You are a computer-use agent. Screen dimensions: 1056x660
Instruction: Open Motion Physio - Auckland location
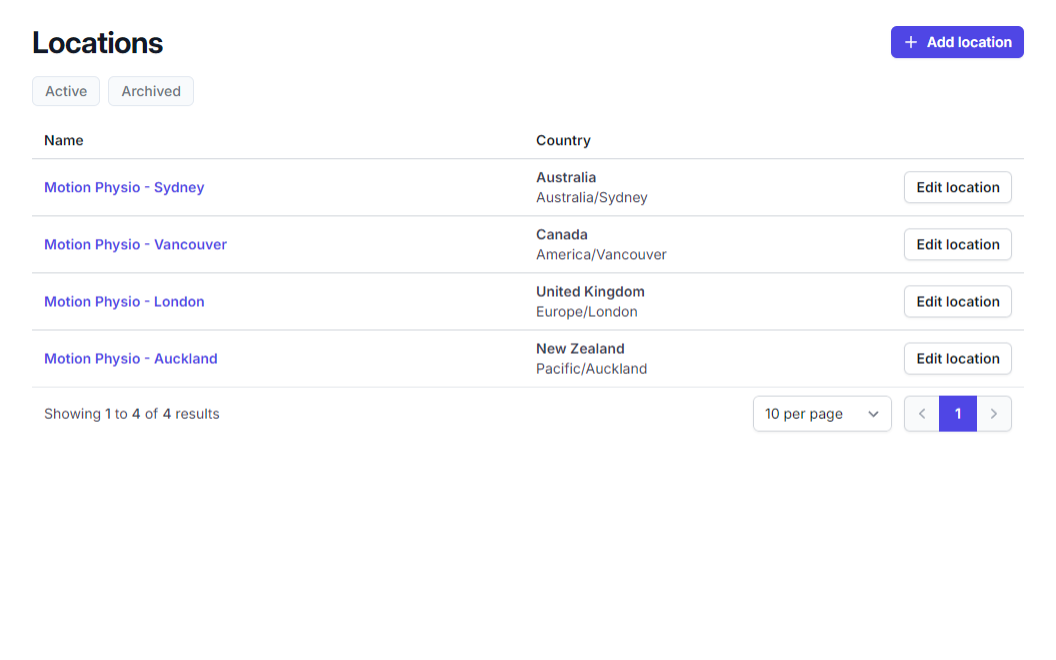coord(130,358)
